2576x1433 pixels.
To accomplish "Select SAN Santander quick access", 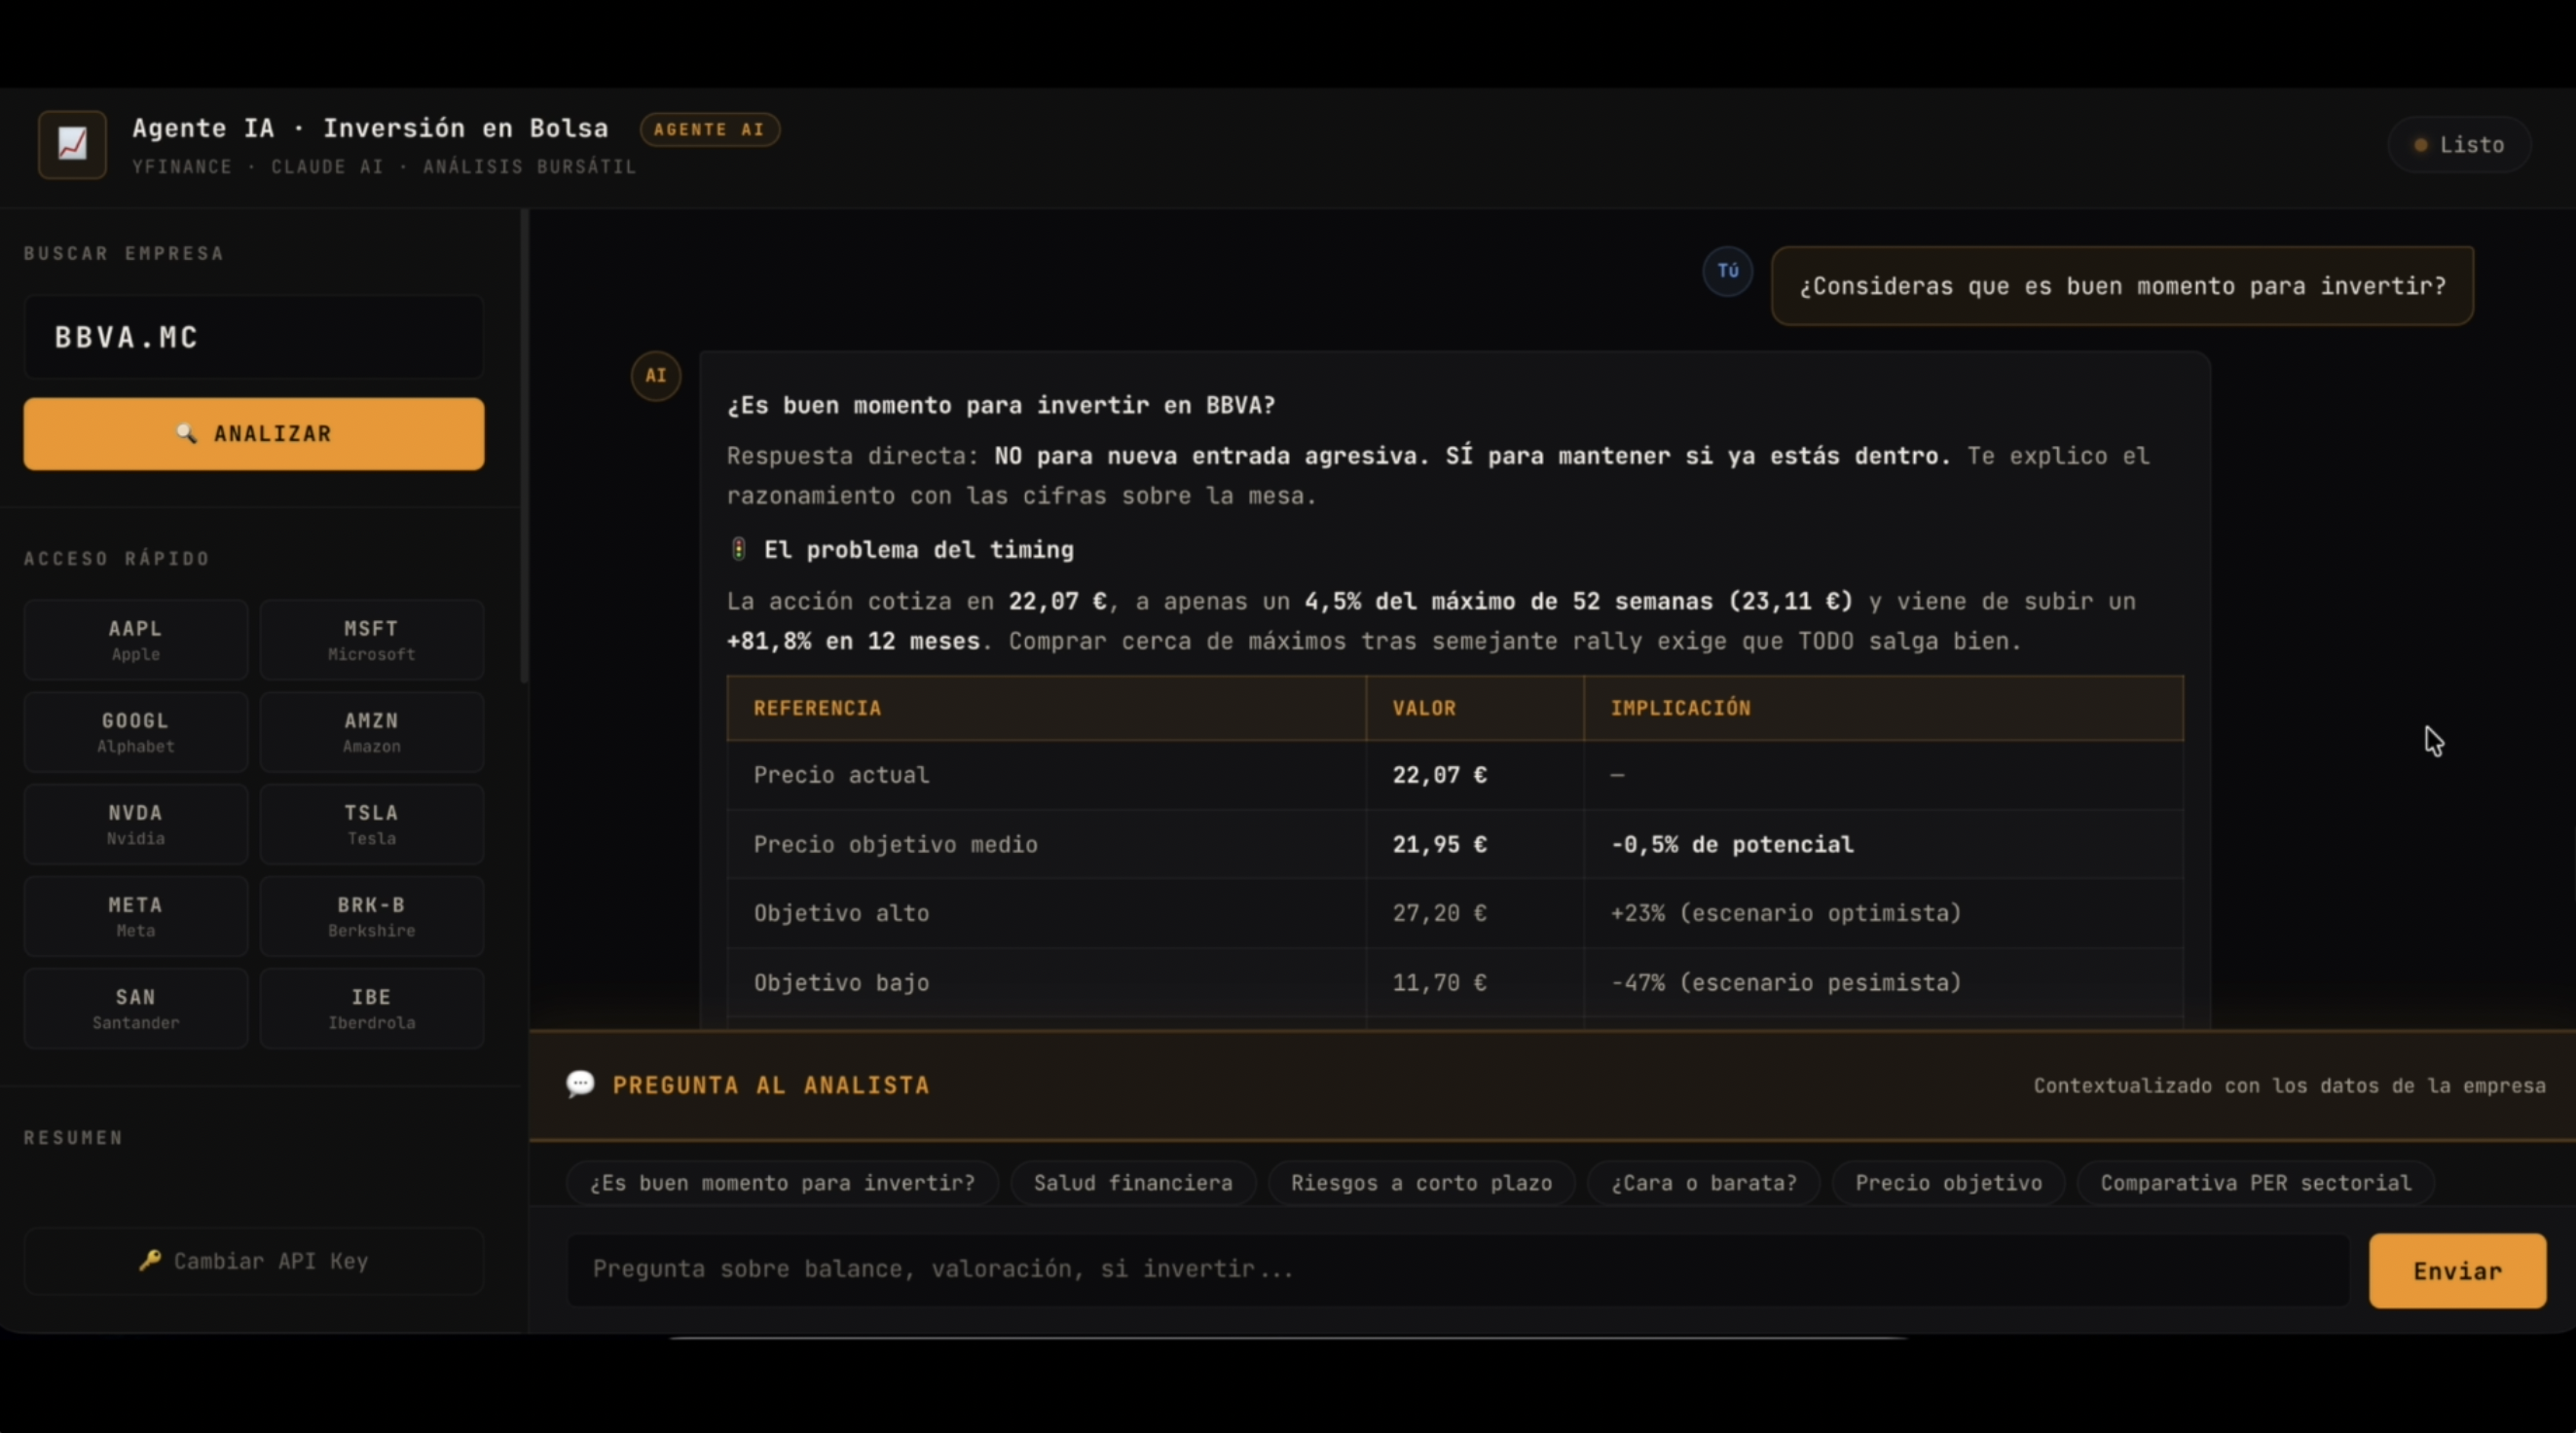I will (136, 1008).
